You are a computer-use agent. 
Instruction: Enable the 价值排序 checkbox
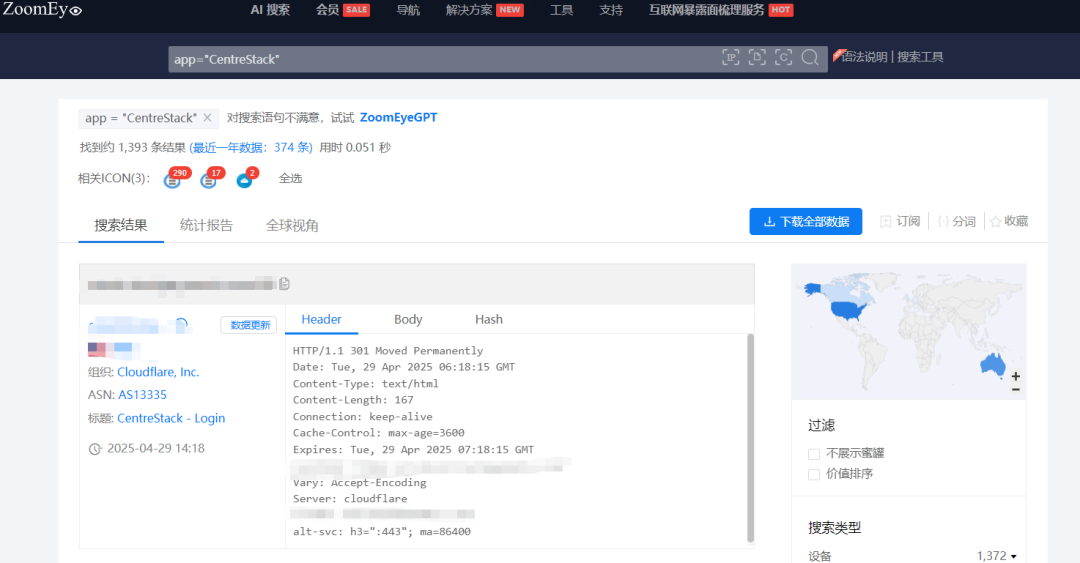[x=814, y=474]
